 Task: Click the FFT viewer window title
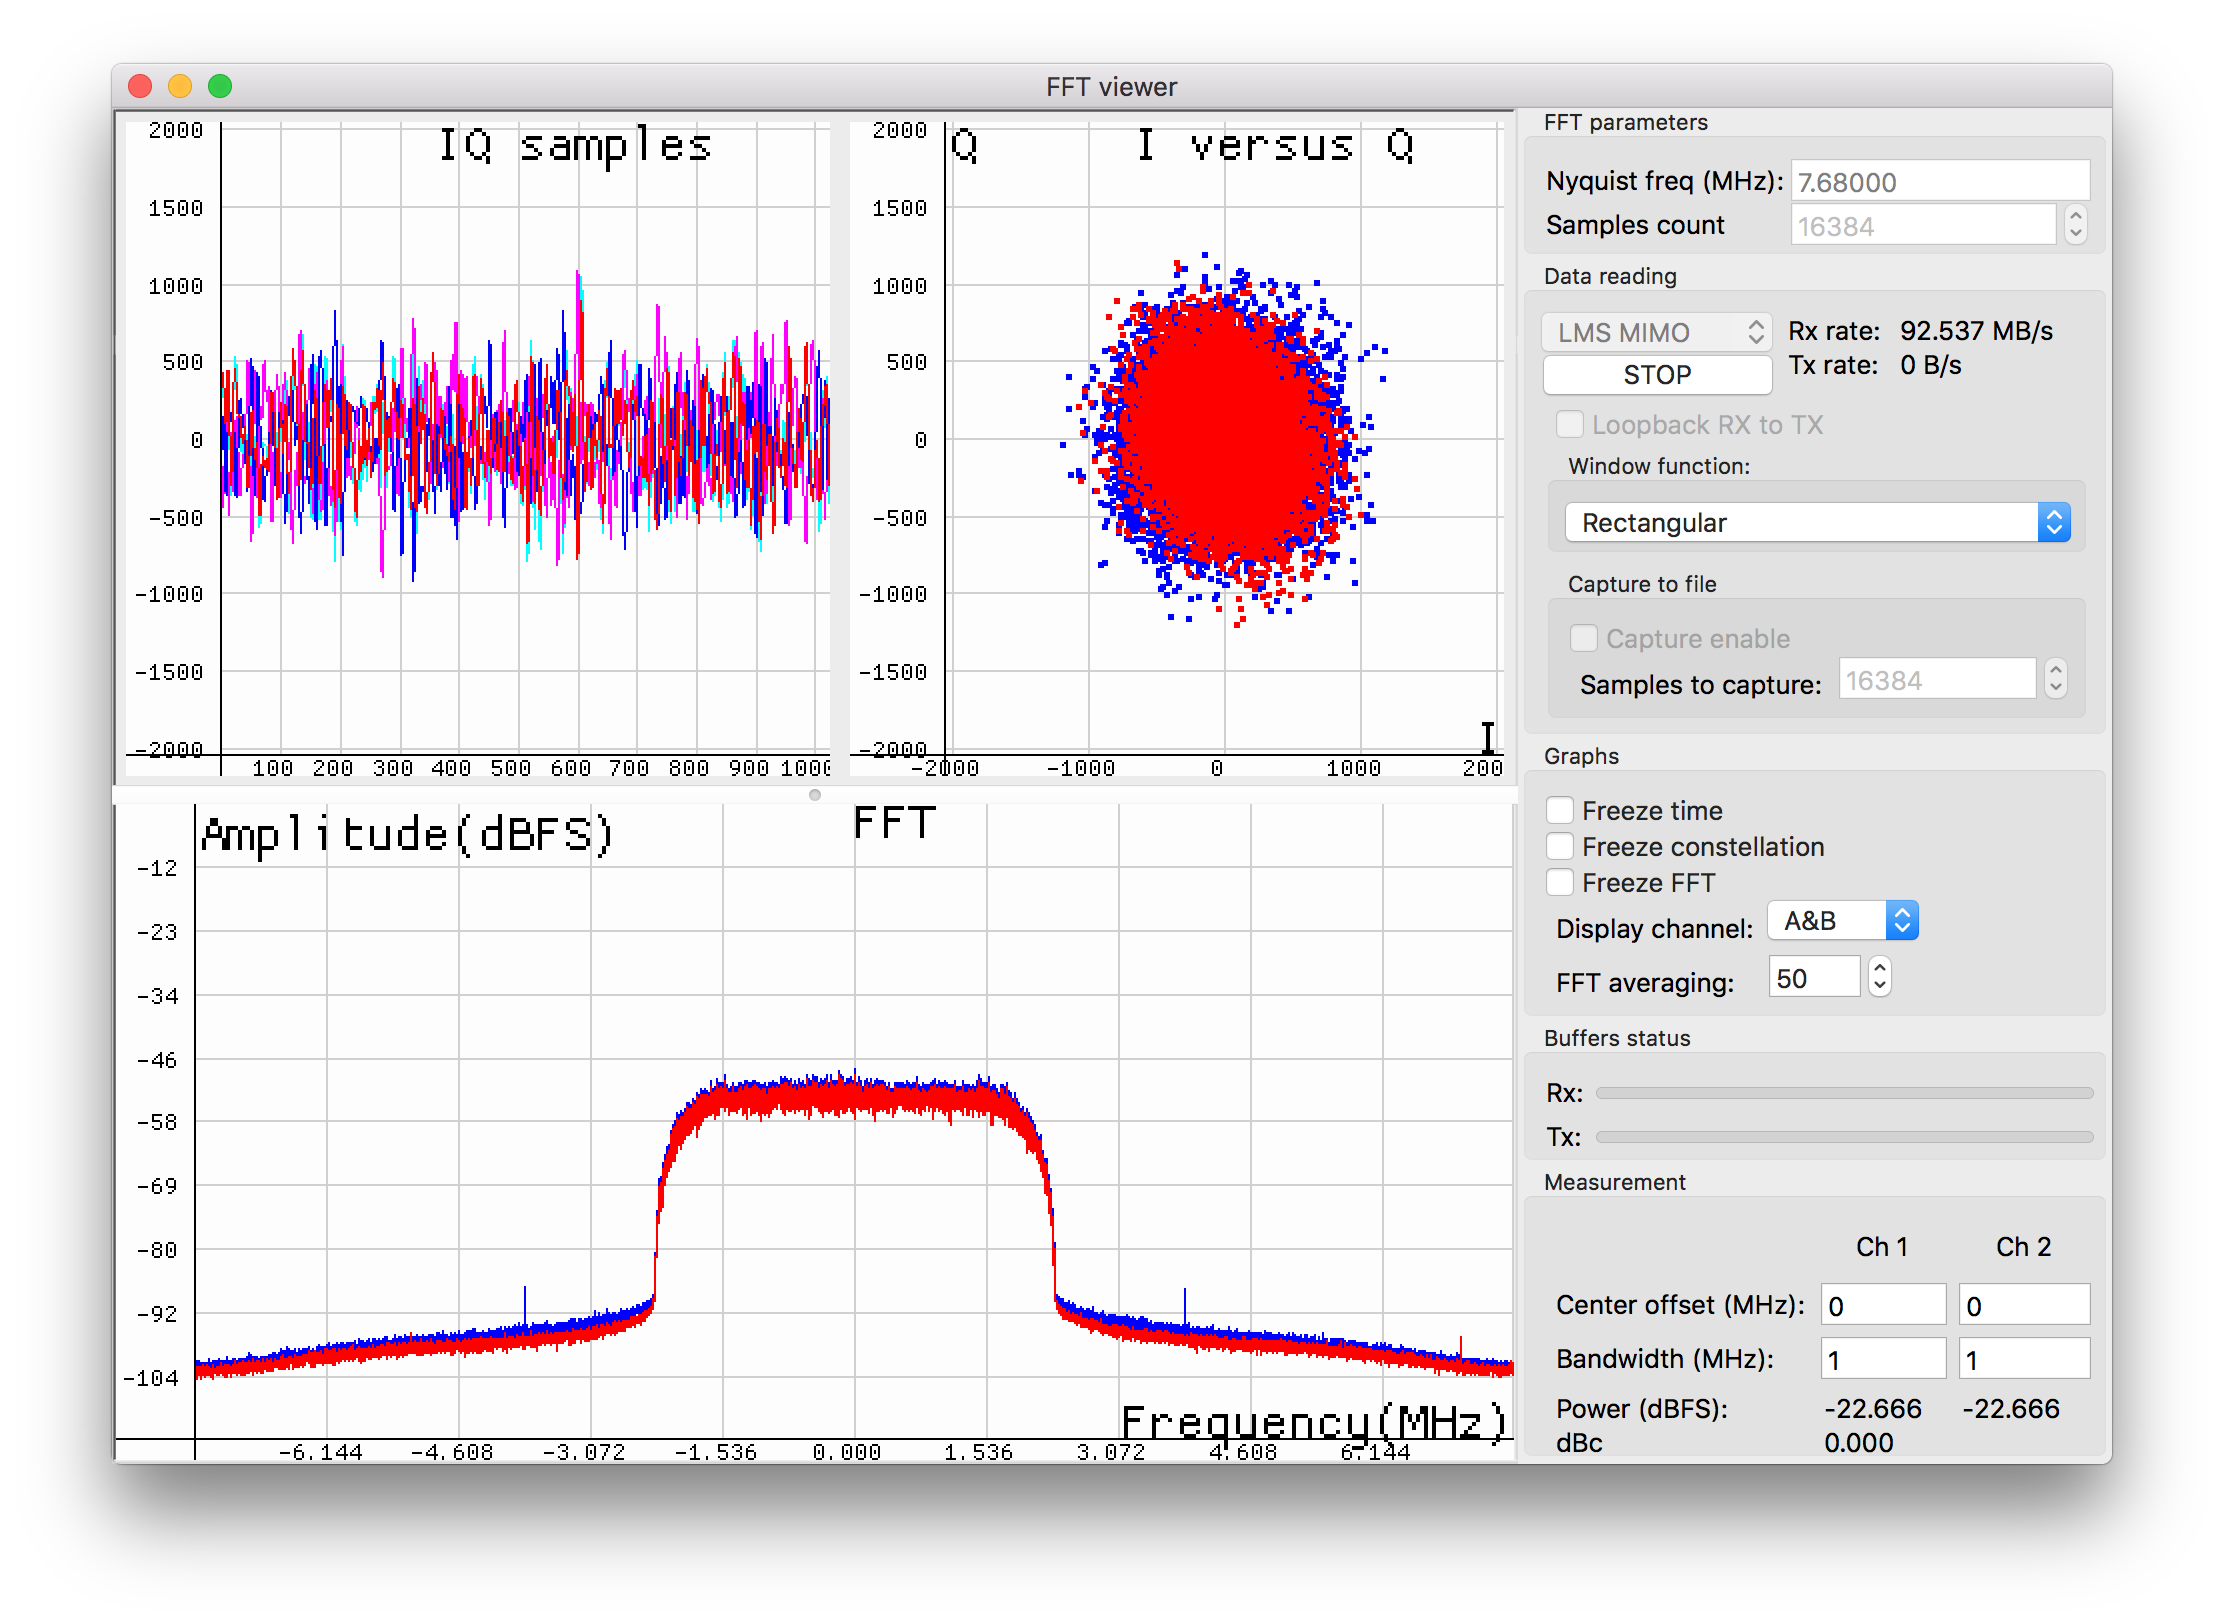(1111, 87)
